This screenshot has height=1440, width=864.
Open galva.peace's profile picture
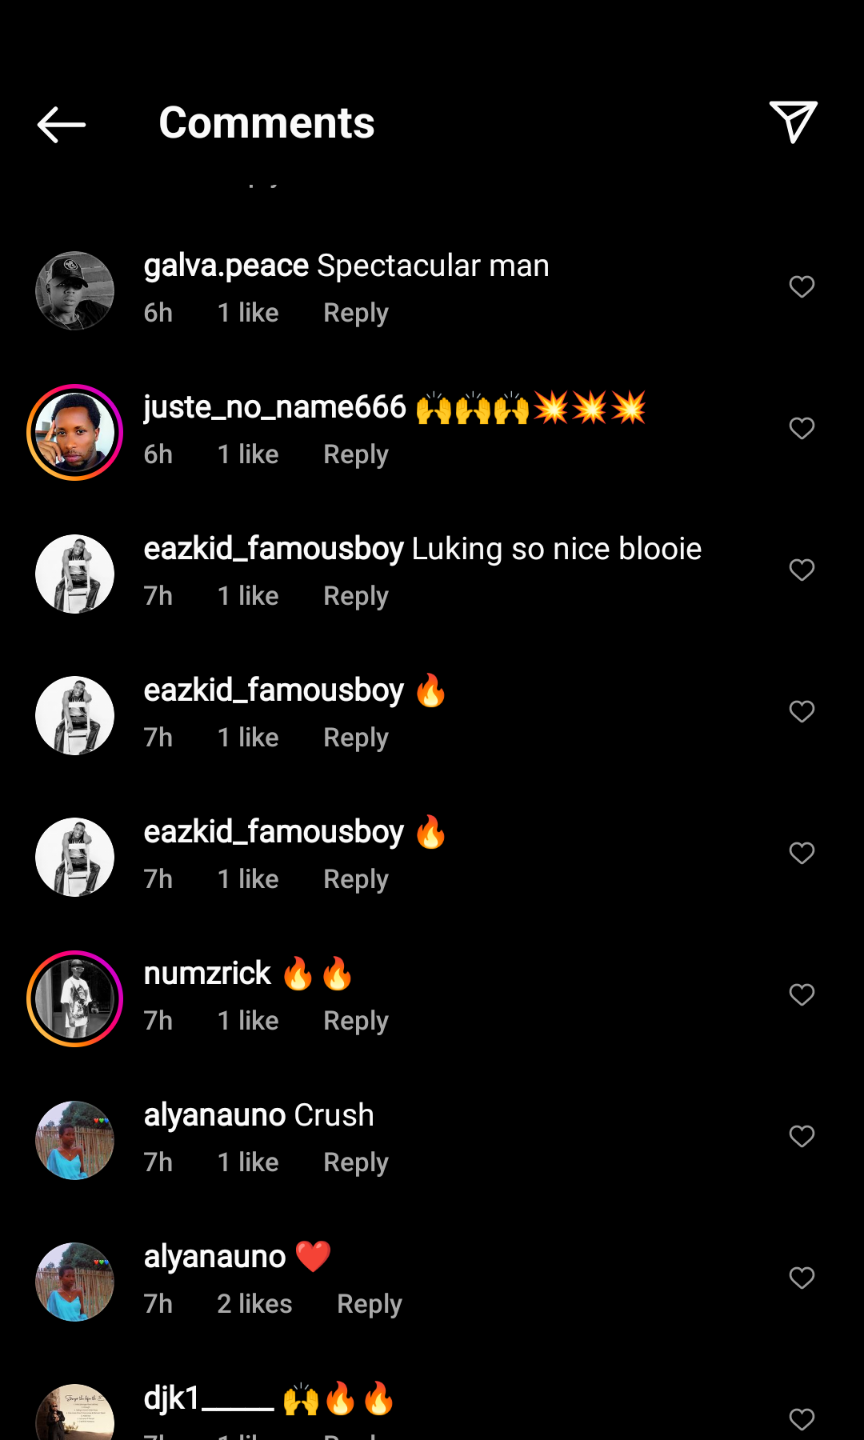point(75,290)
